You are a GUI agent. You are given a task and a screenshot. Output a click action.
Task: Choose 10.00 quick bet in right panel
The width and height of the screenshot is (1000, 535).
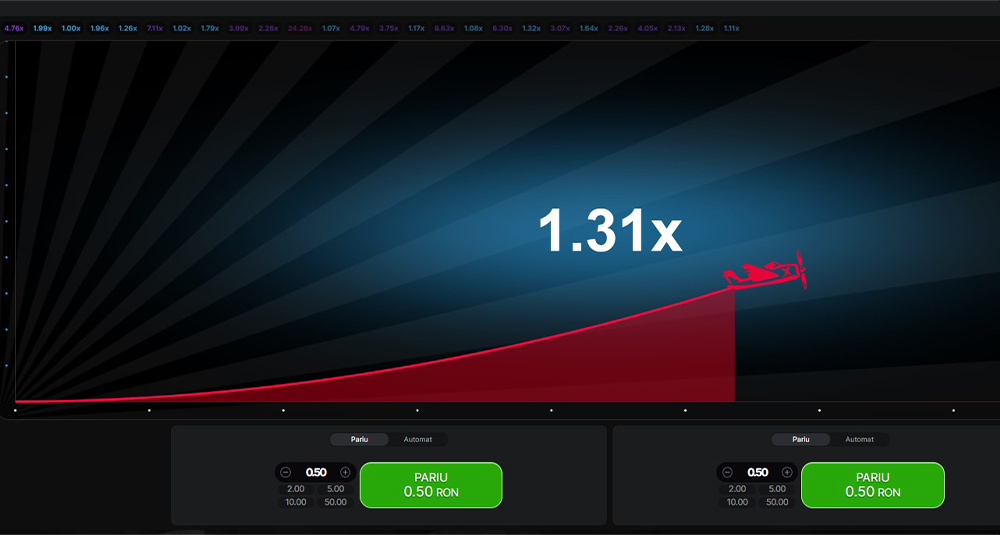[738, 502]
